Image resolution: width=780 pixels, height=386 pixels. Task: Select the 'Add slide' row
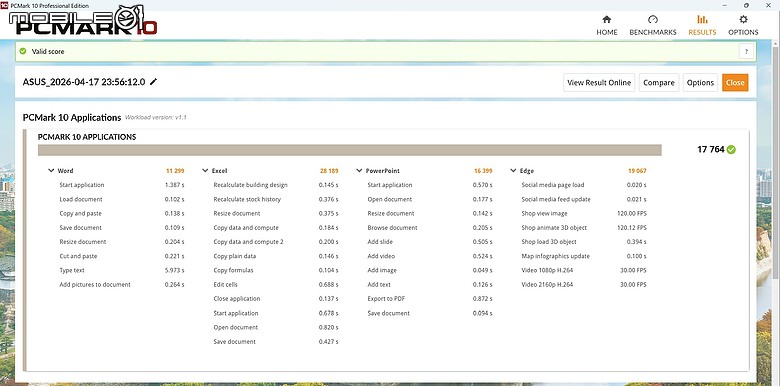430,242
